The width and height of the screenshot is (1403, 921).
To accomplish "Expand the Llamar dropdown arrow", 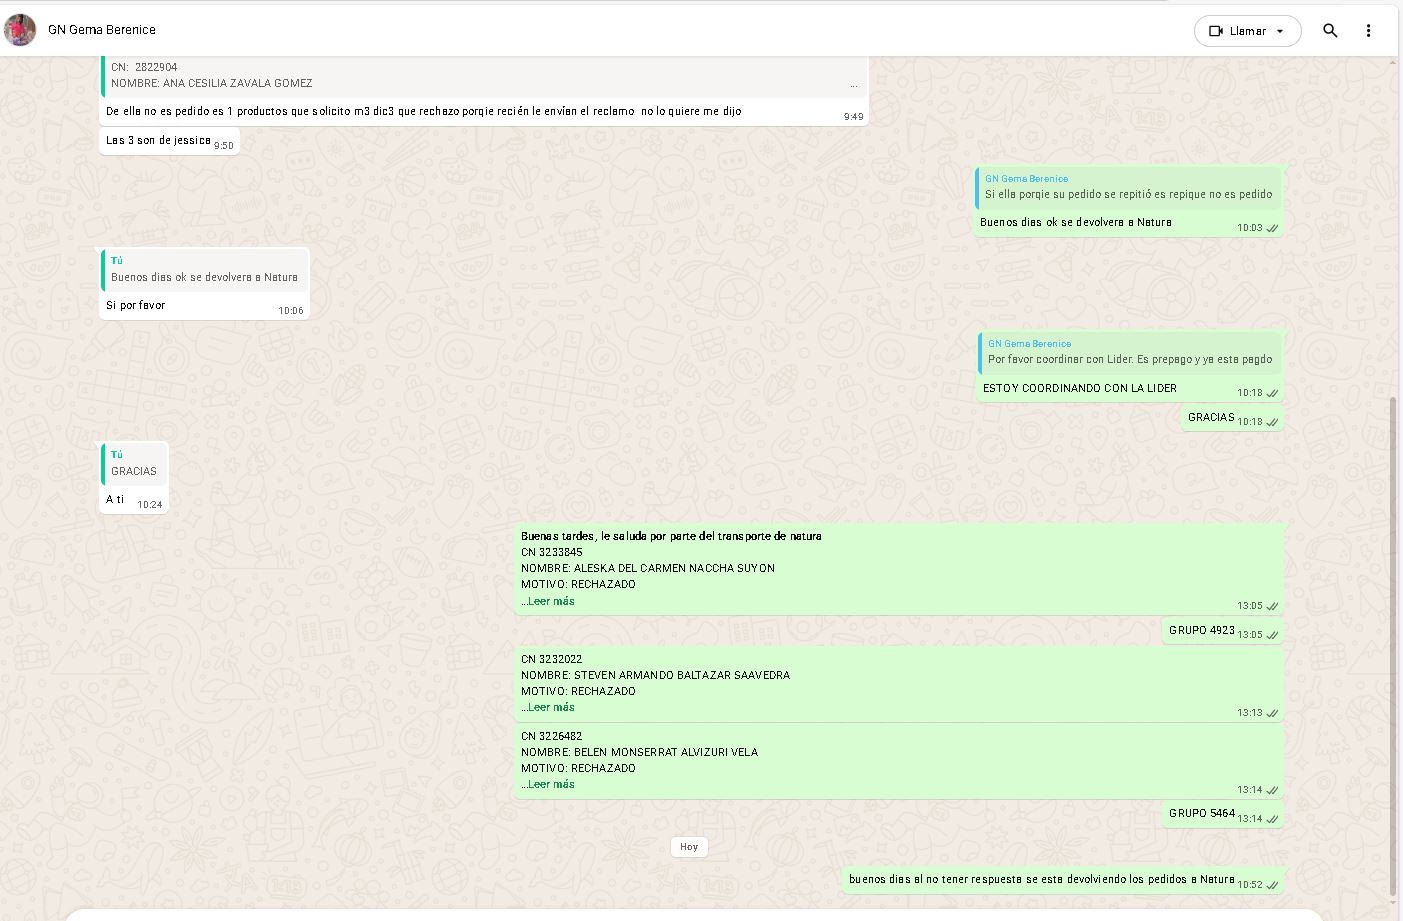I will click(x=1280, y=31).
